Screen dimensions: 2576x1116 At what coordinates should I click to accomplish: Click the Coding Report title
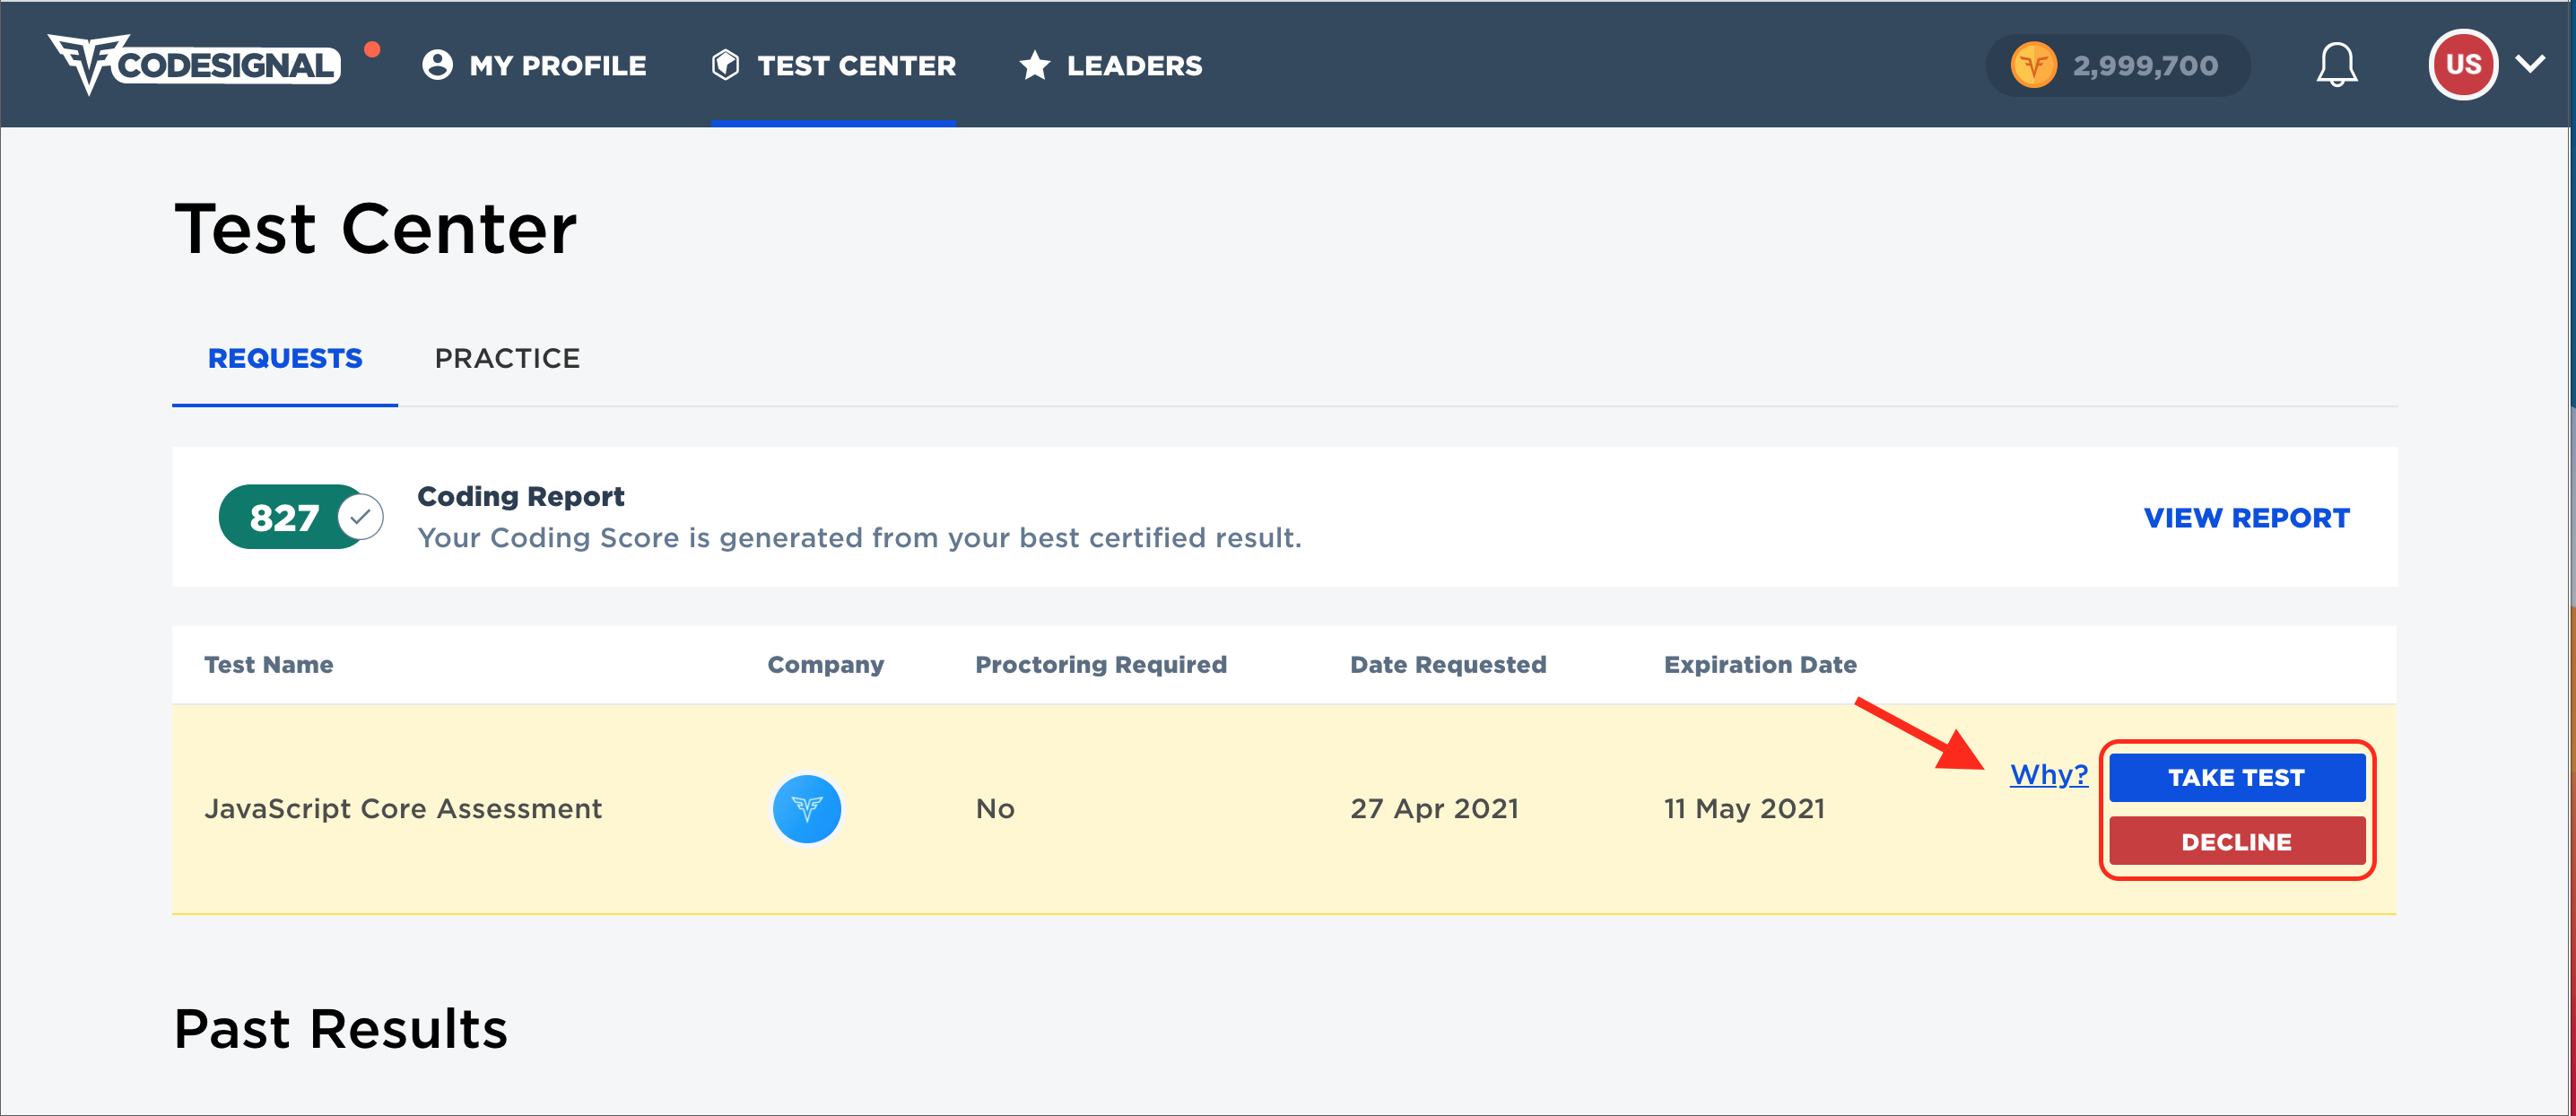click(520, 496)
